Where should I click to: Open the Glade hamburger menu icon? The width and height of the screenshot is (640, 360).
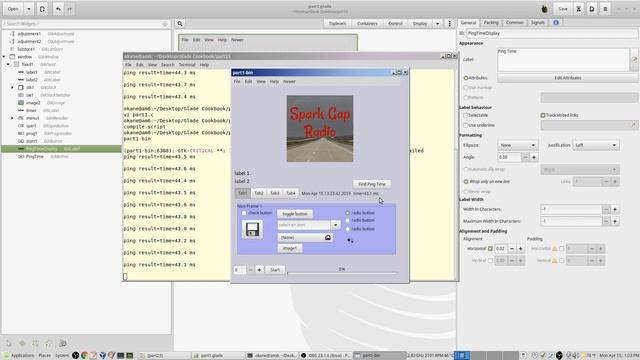(605, 9)
